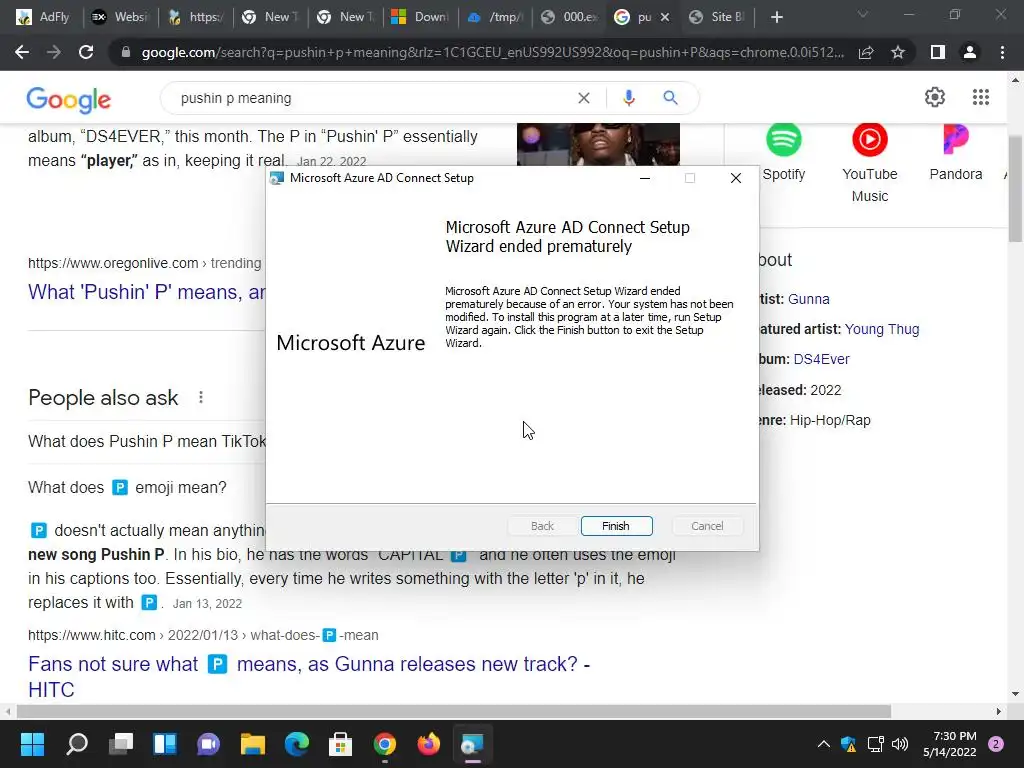Click the browser back arrow
Viewport: 1024px width, 768px height.
tap(22, 52)
